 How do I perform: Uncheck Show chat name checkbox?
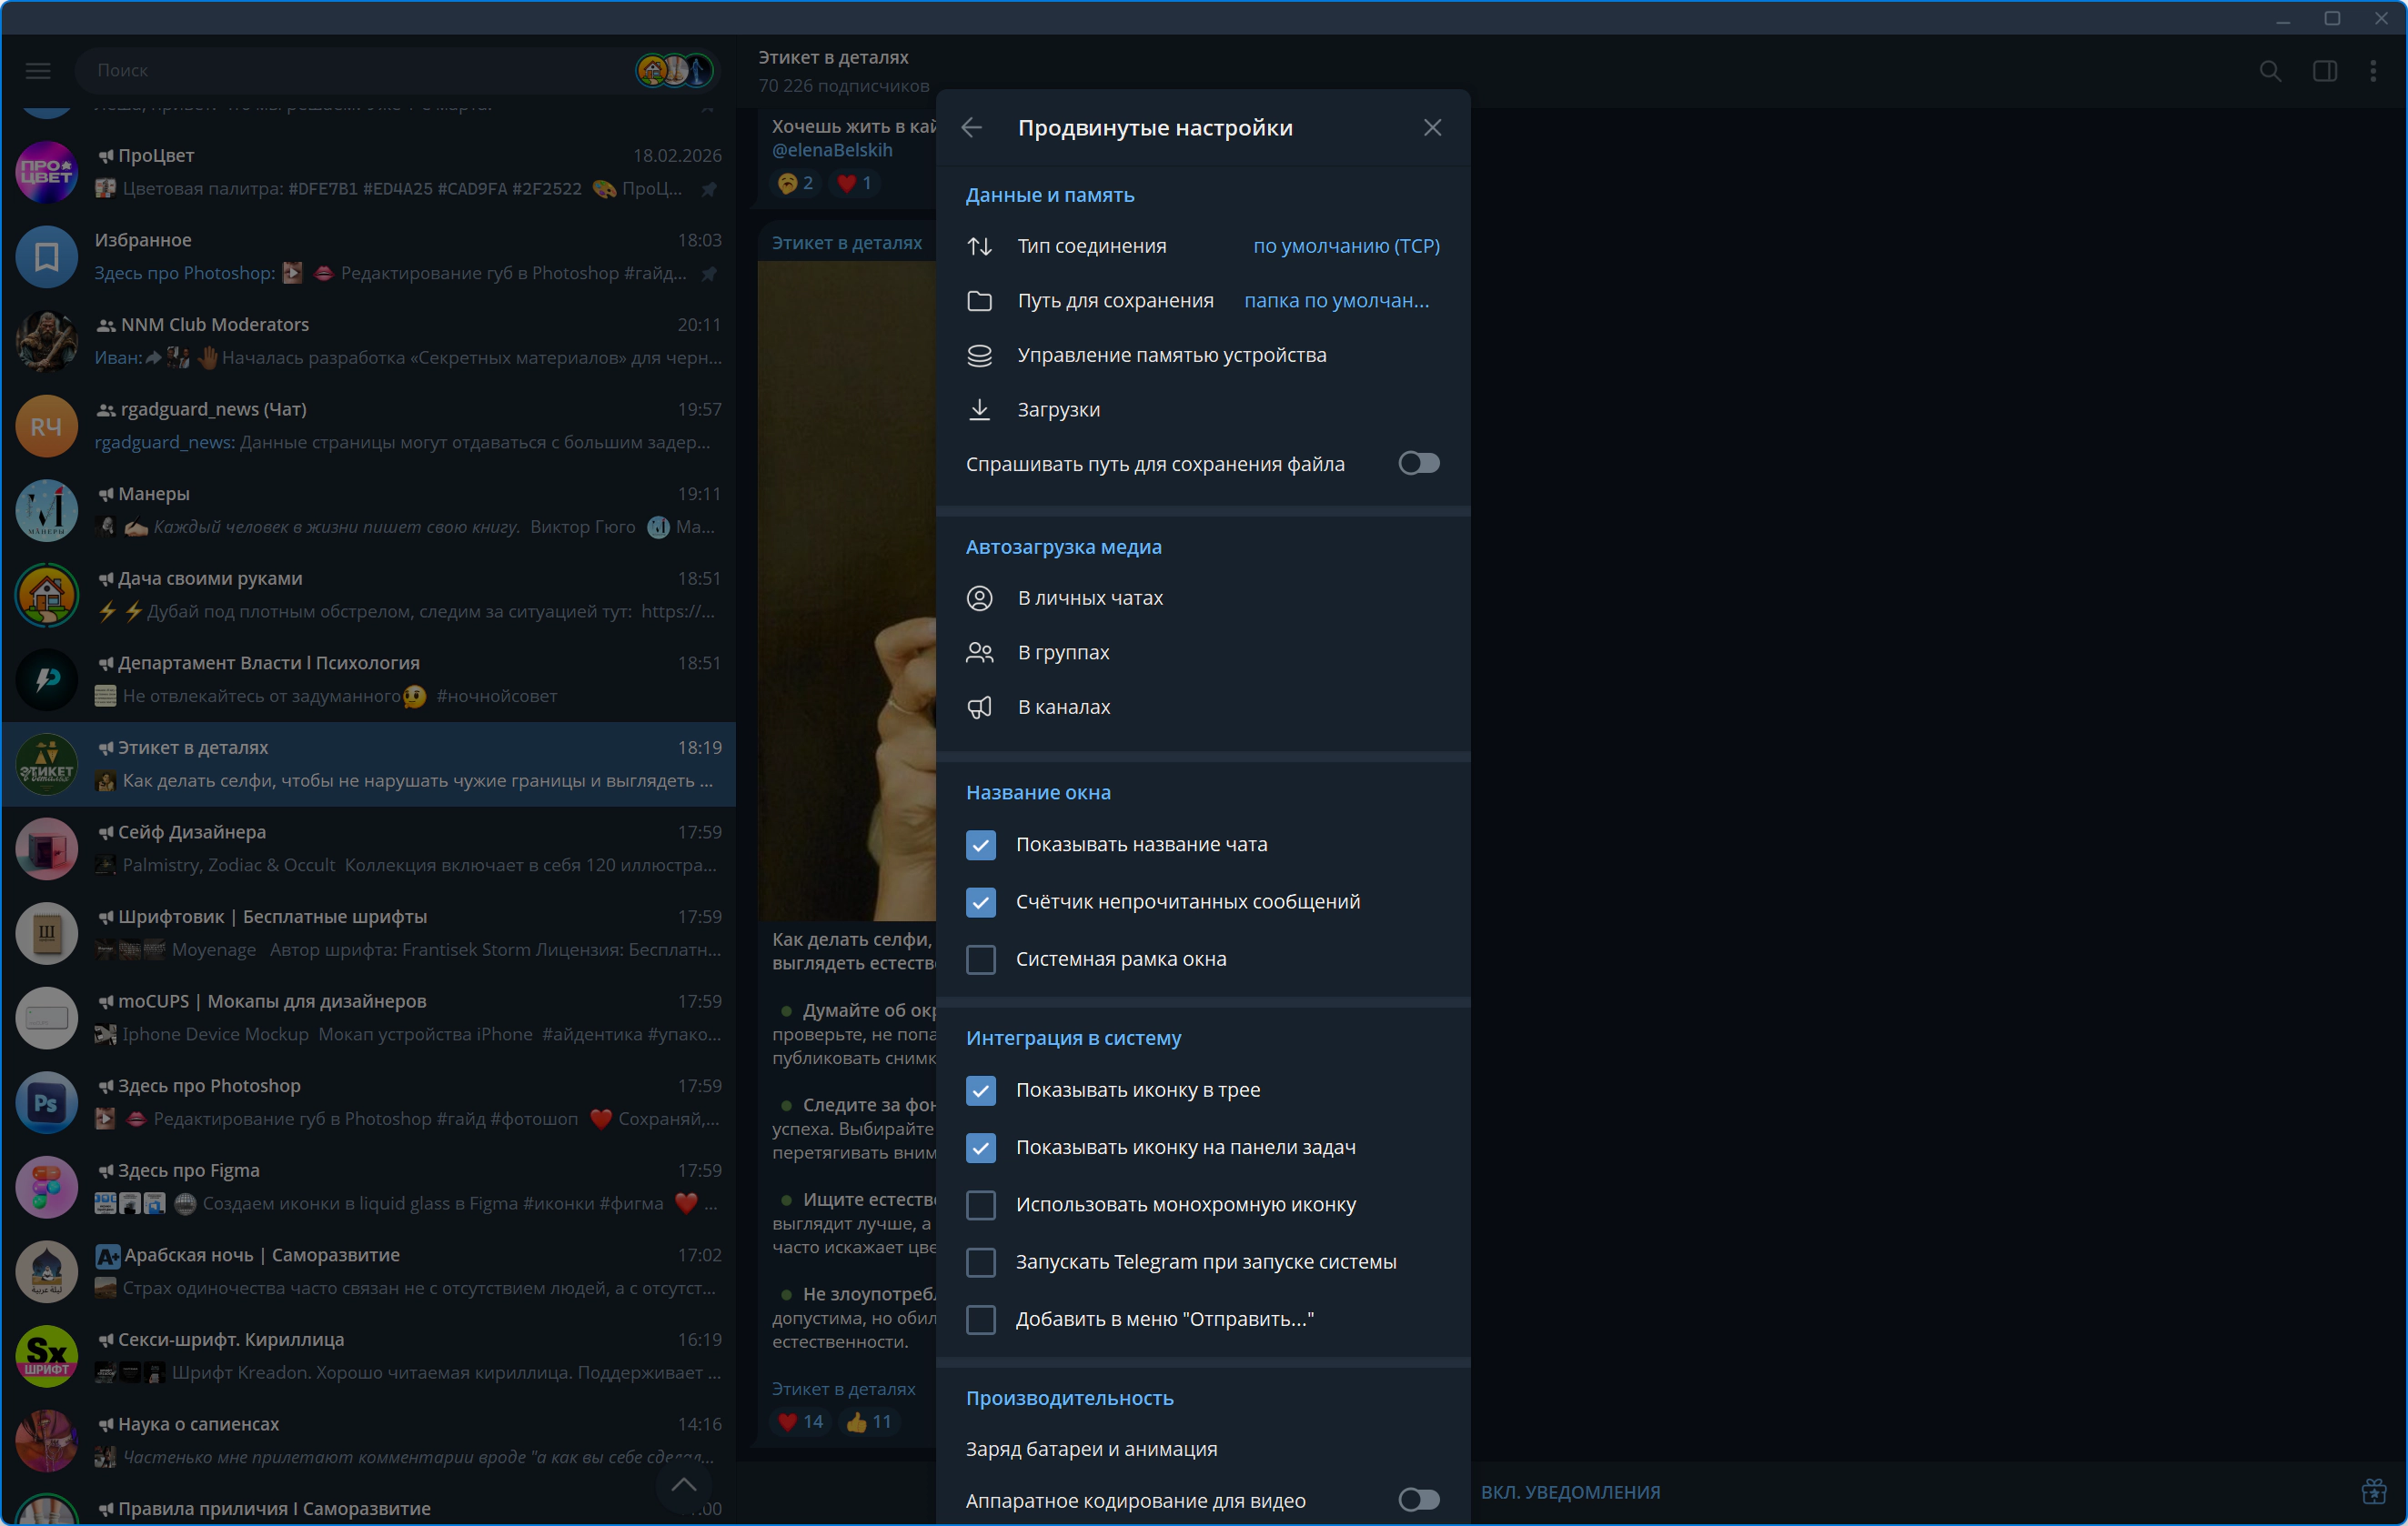coord(981,845)
